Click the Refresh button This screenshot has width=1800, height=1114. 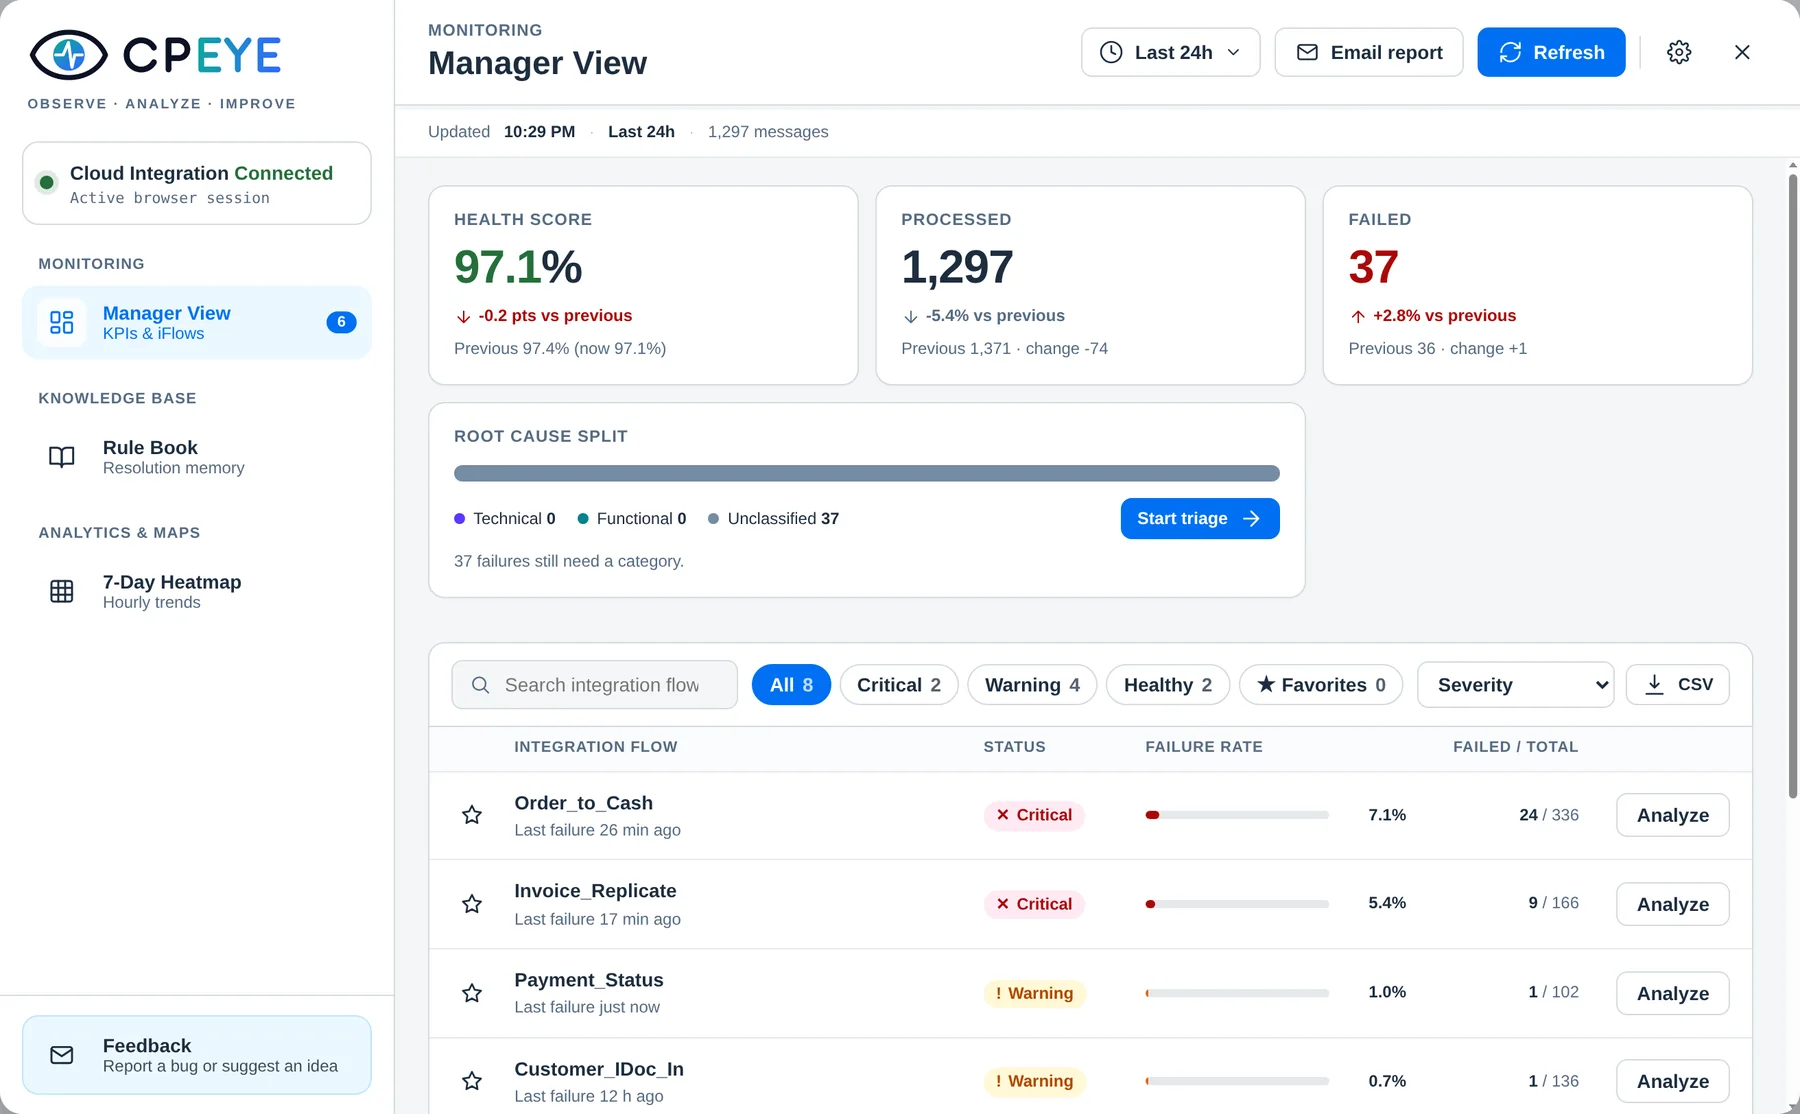point(1551,52)
